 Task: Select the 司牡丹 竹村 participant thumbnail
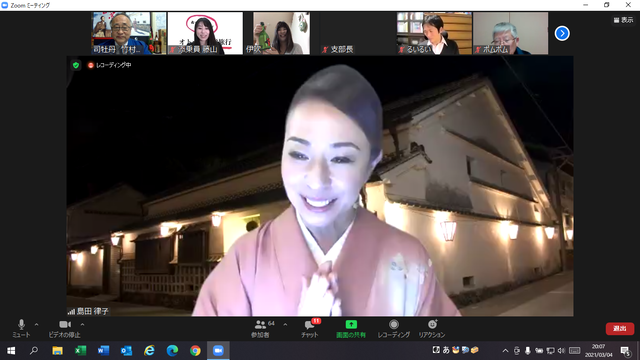point(129,33)
